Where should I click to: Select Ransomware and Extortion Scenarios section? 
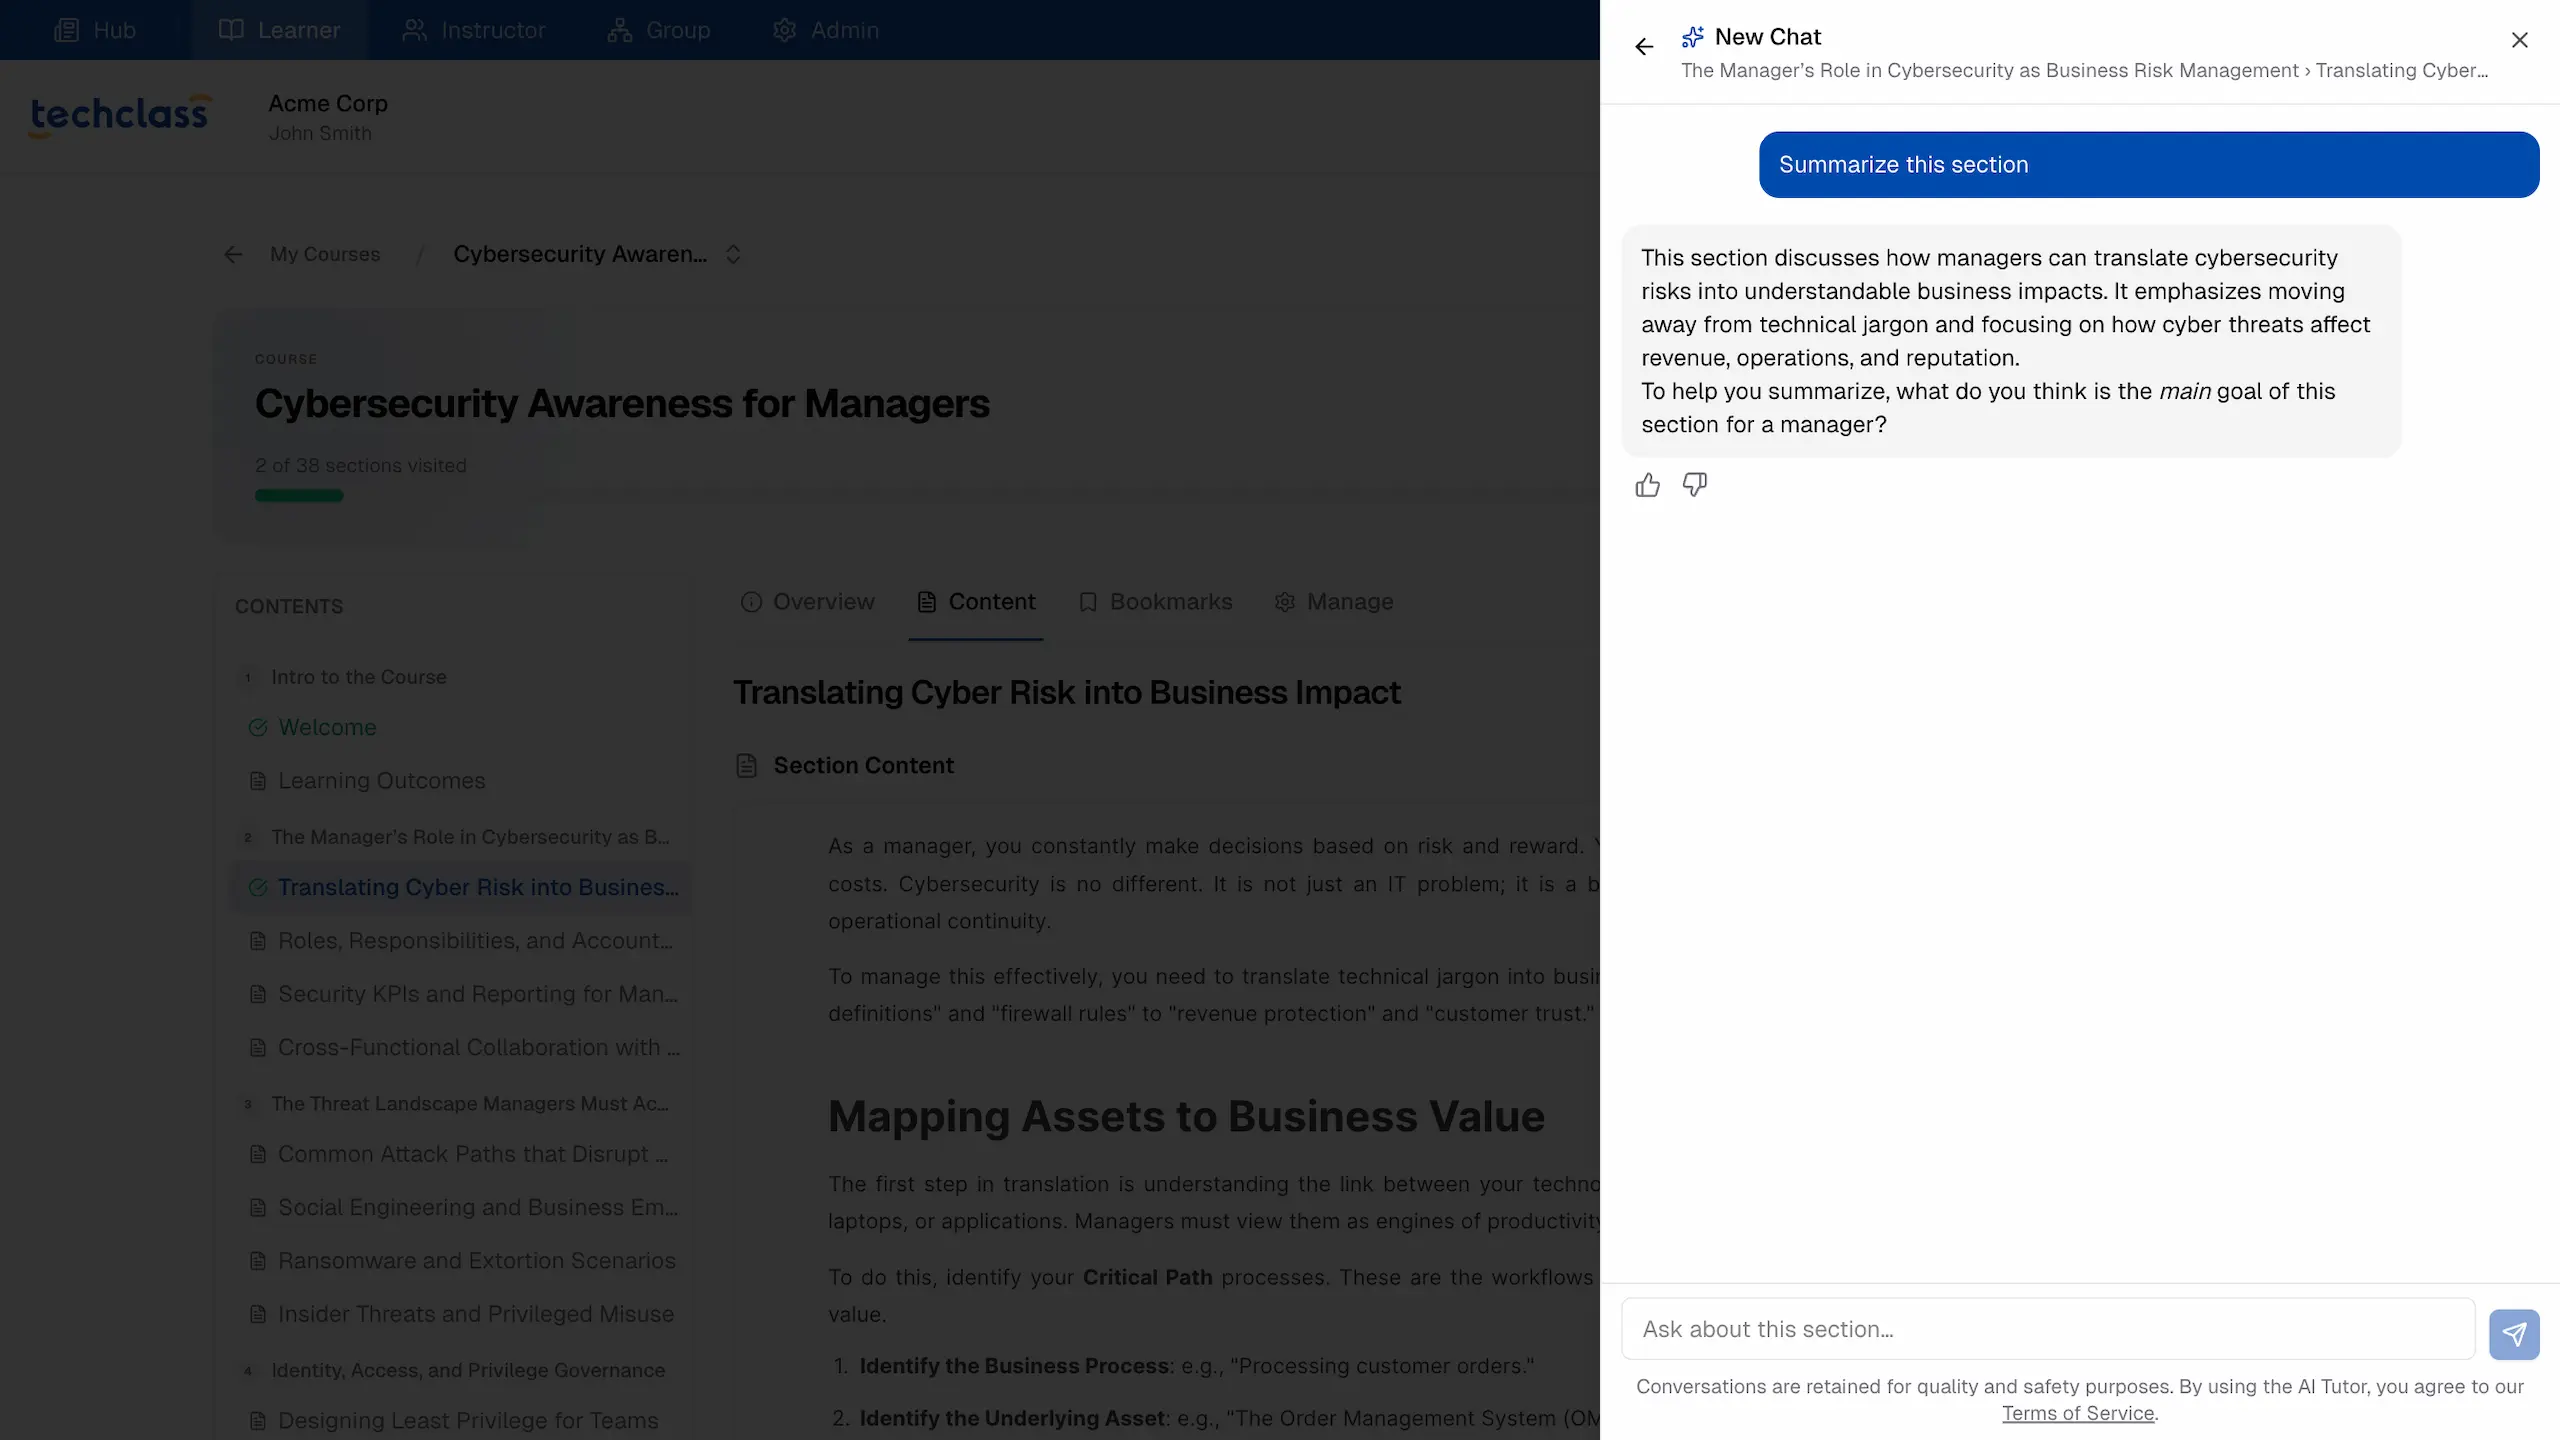click(476, 1261)
